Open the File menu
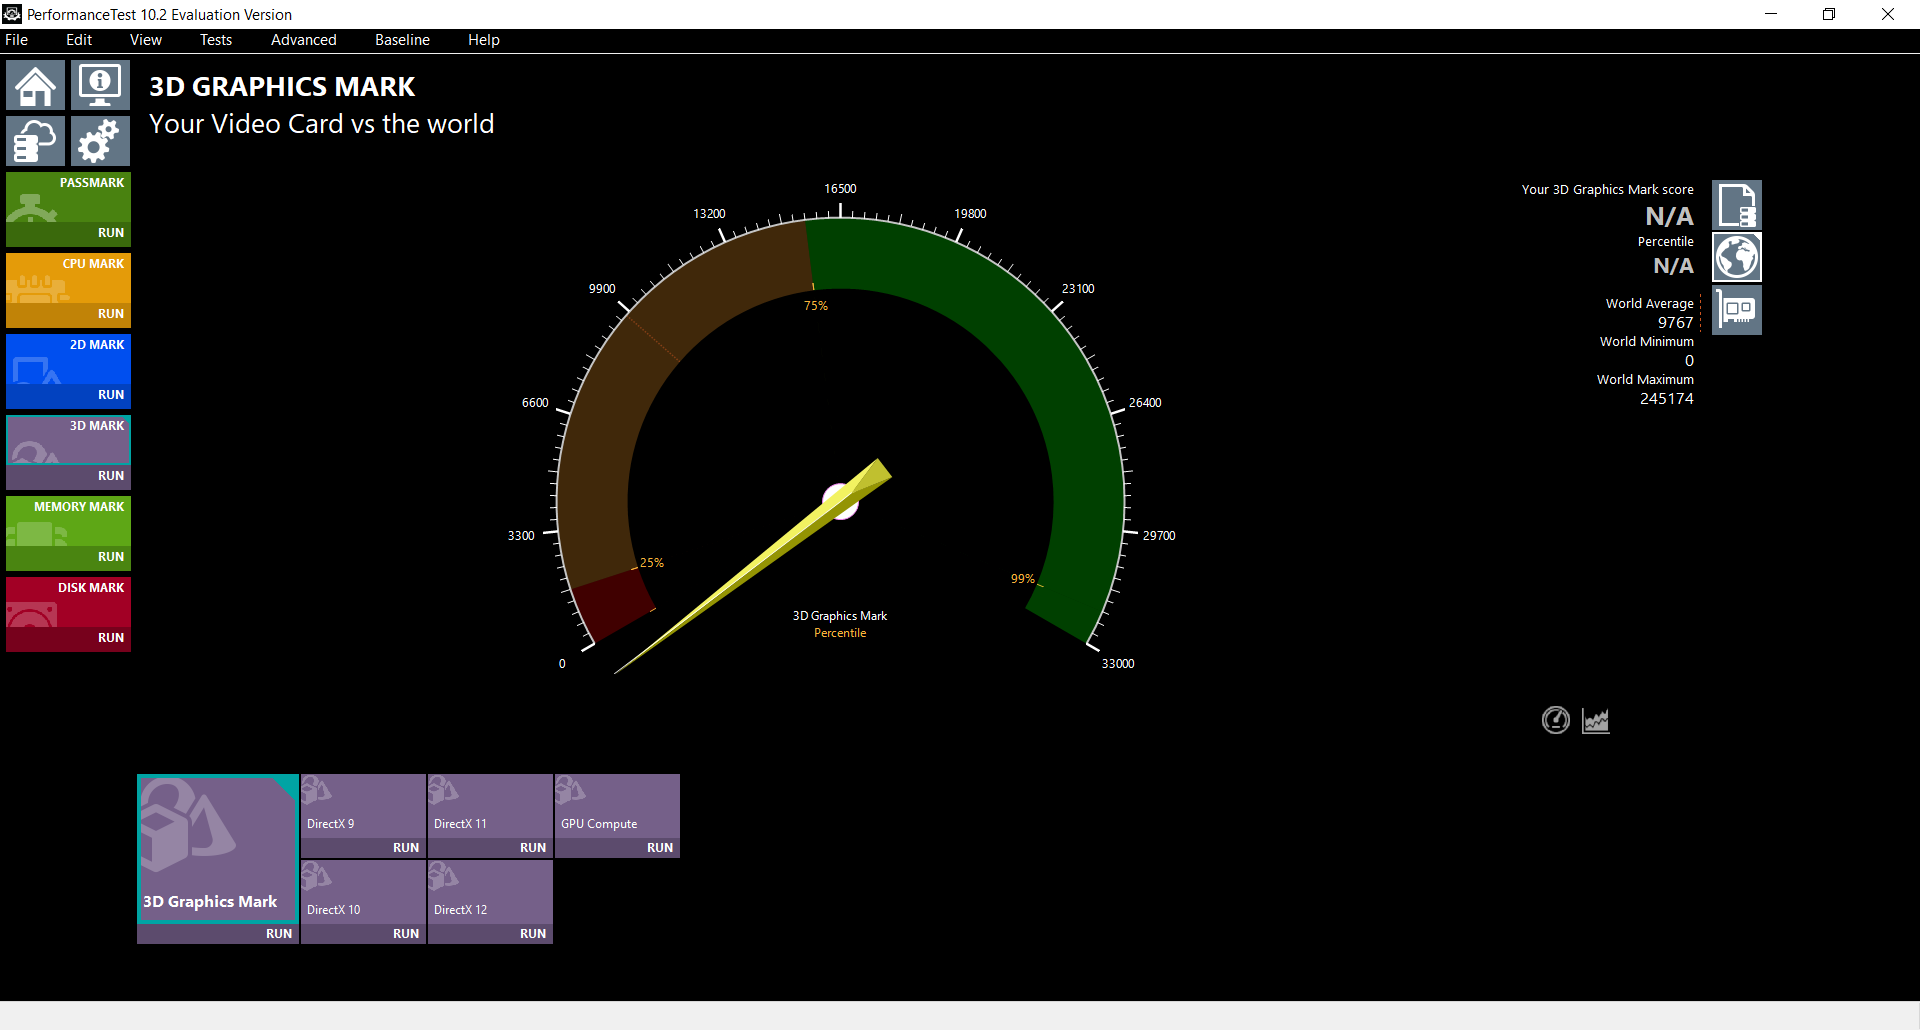Screen dimensions: 1920x1030 pos(17,40)
